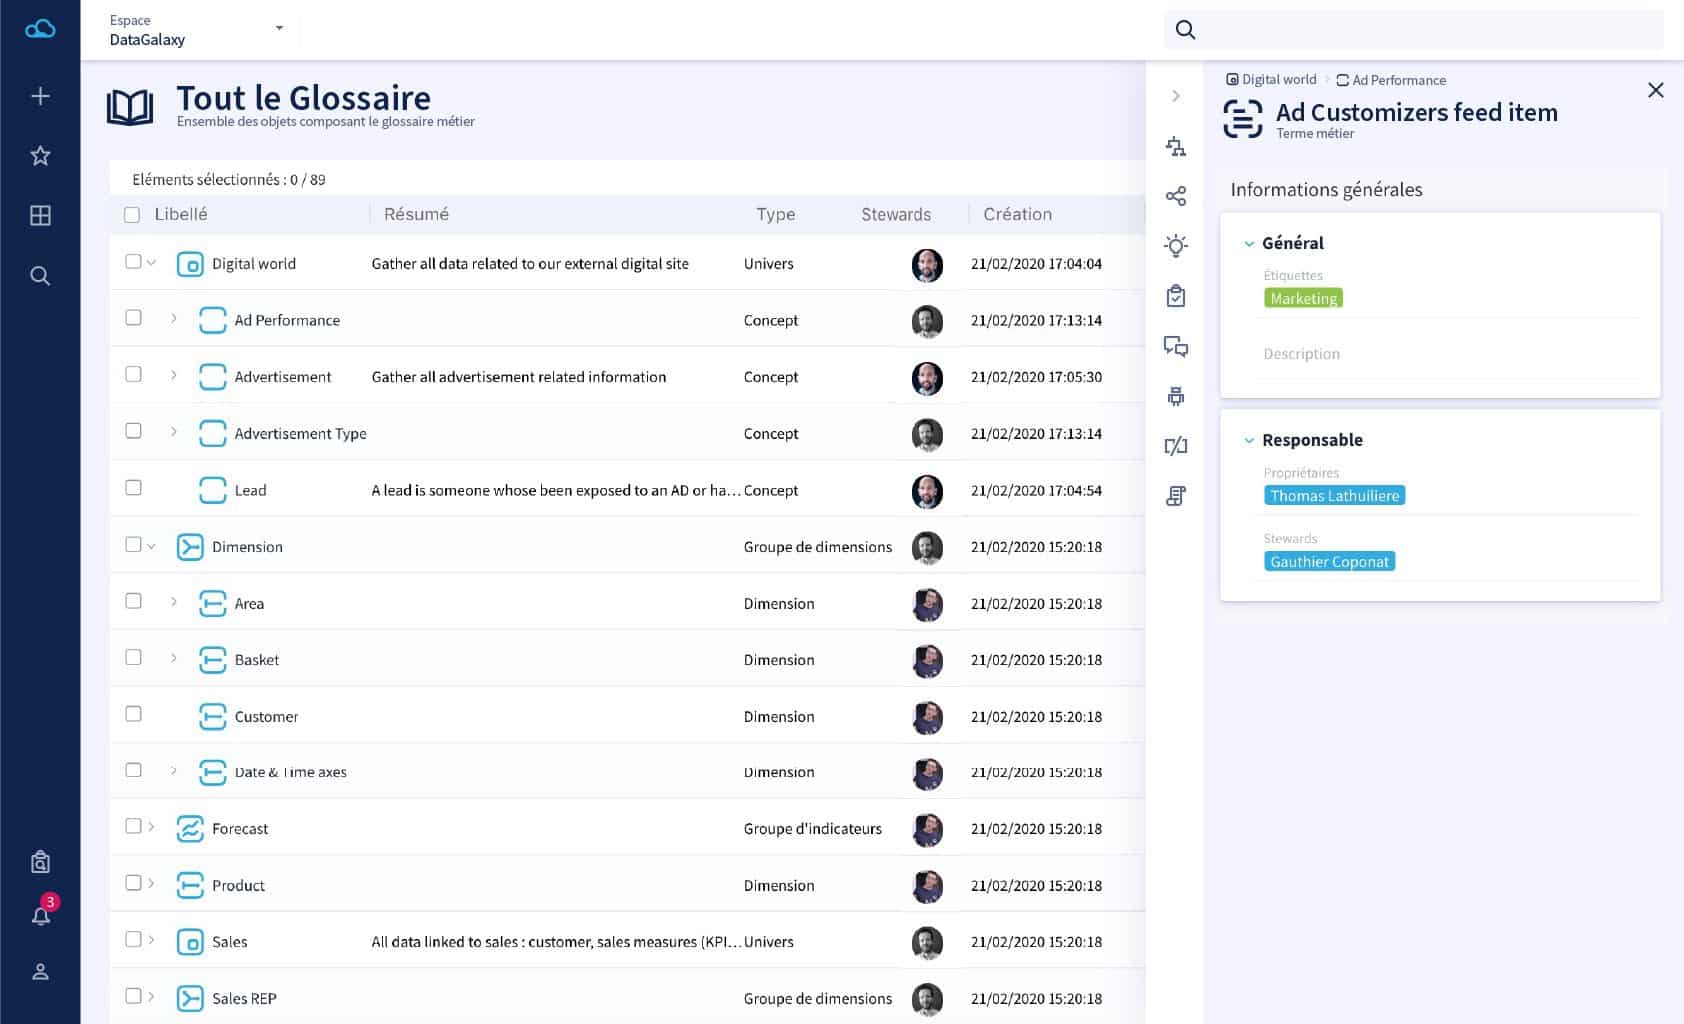1684x1024 pixels.
Task: Open the notifications bell with badge
Action: point(40,915)
